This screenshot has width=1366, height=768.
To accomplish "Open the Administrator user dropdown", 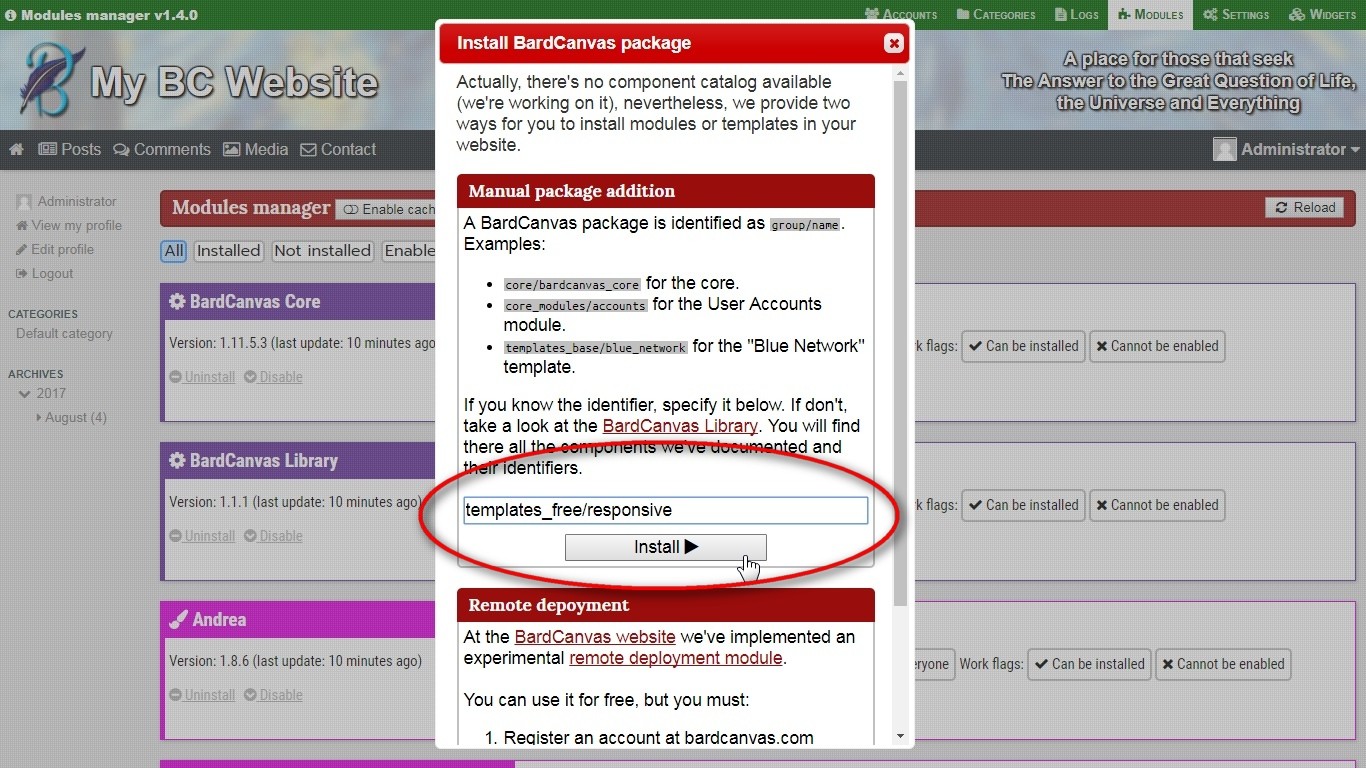I will coord(1287,149).
